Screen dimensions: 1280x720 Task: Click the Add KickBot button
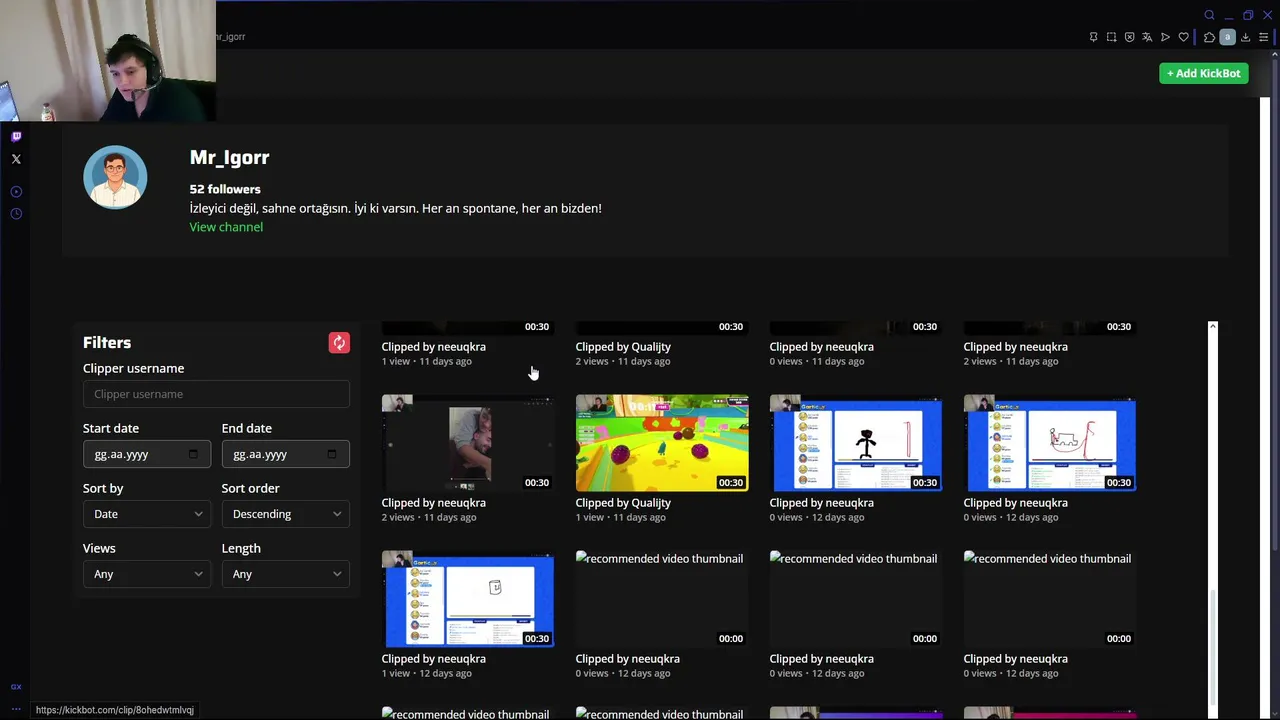tap(1204, 73)
